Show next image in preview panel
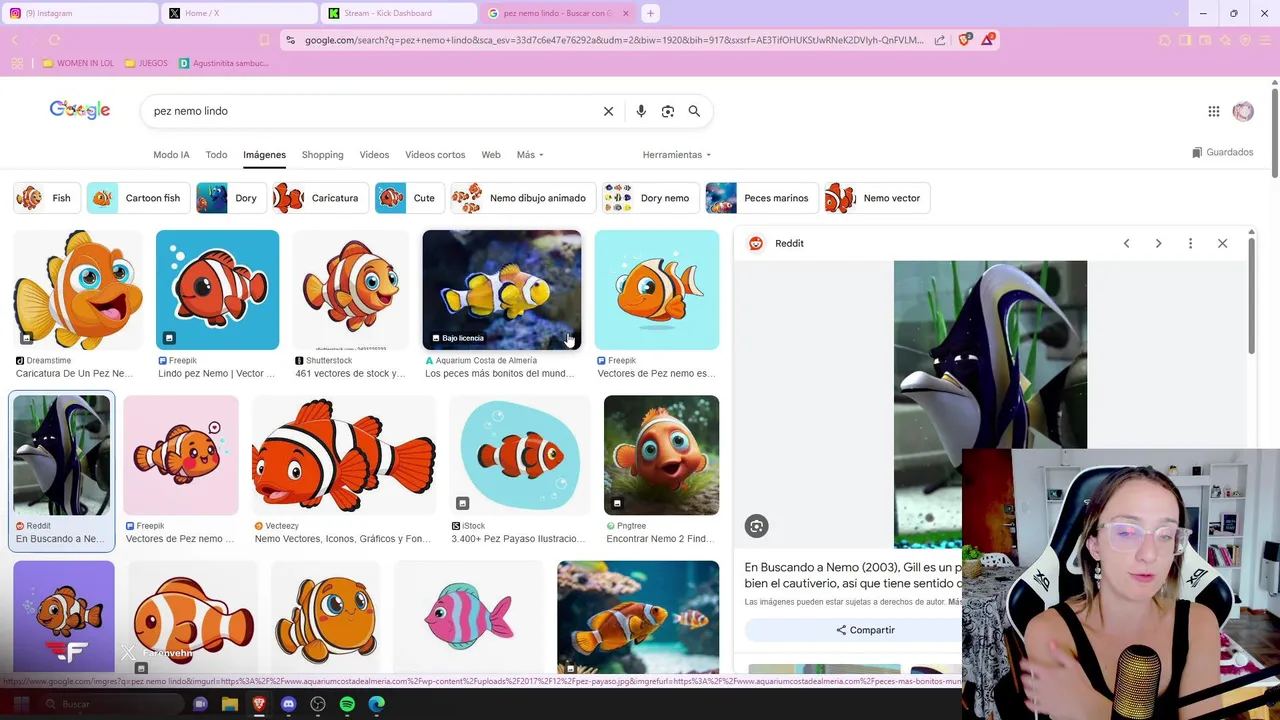The image size is (1280, 720). pyautogui.click(x=1158, y=243)
